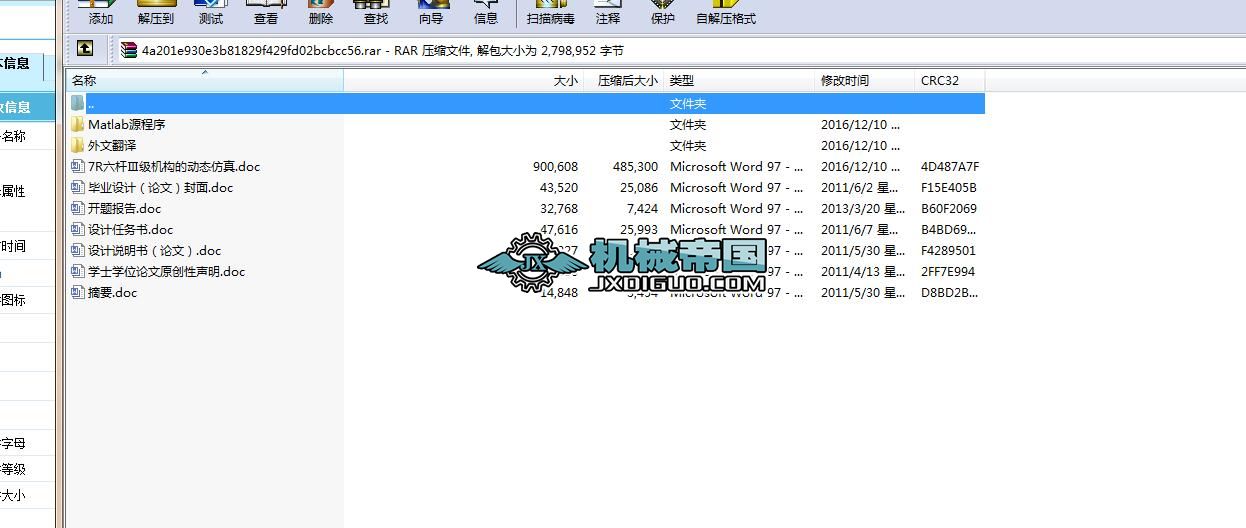Click the 查看 toolbar button
This screenshot has height=528, width=1246.
click(x=266, y=14)
